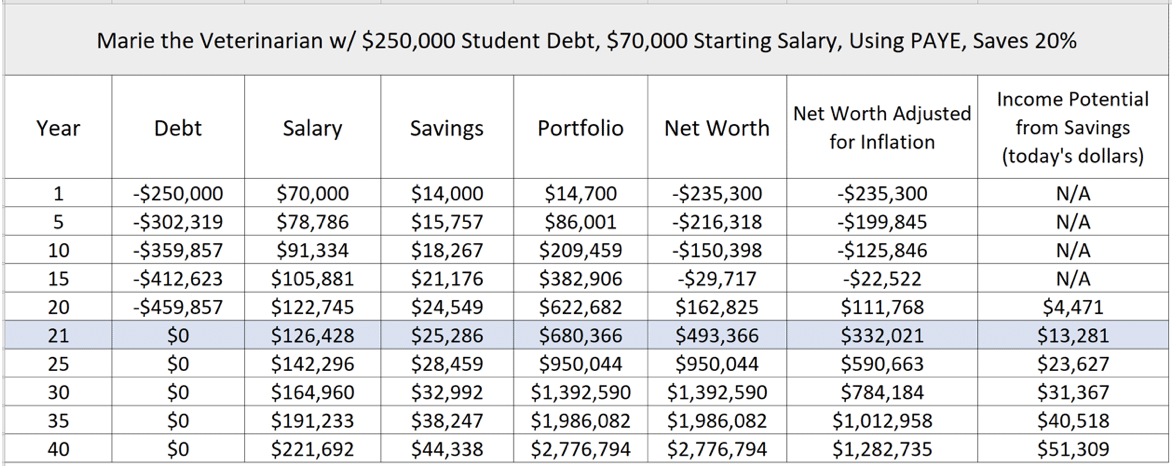The height and width of the screenshot is (466, 1174).
Task: Click the $1,282,735 inflation-adjusted cell
Action: (882, 449)
